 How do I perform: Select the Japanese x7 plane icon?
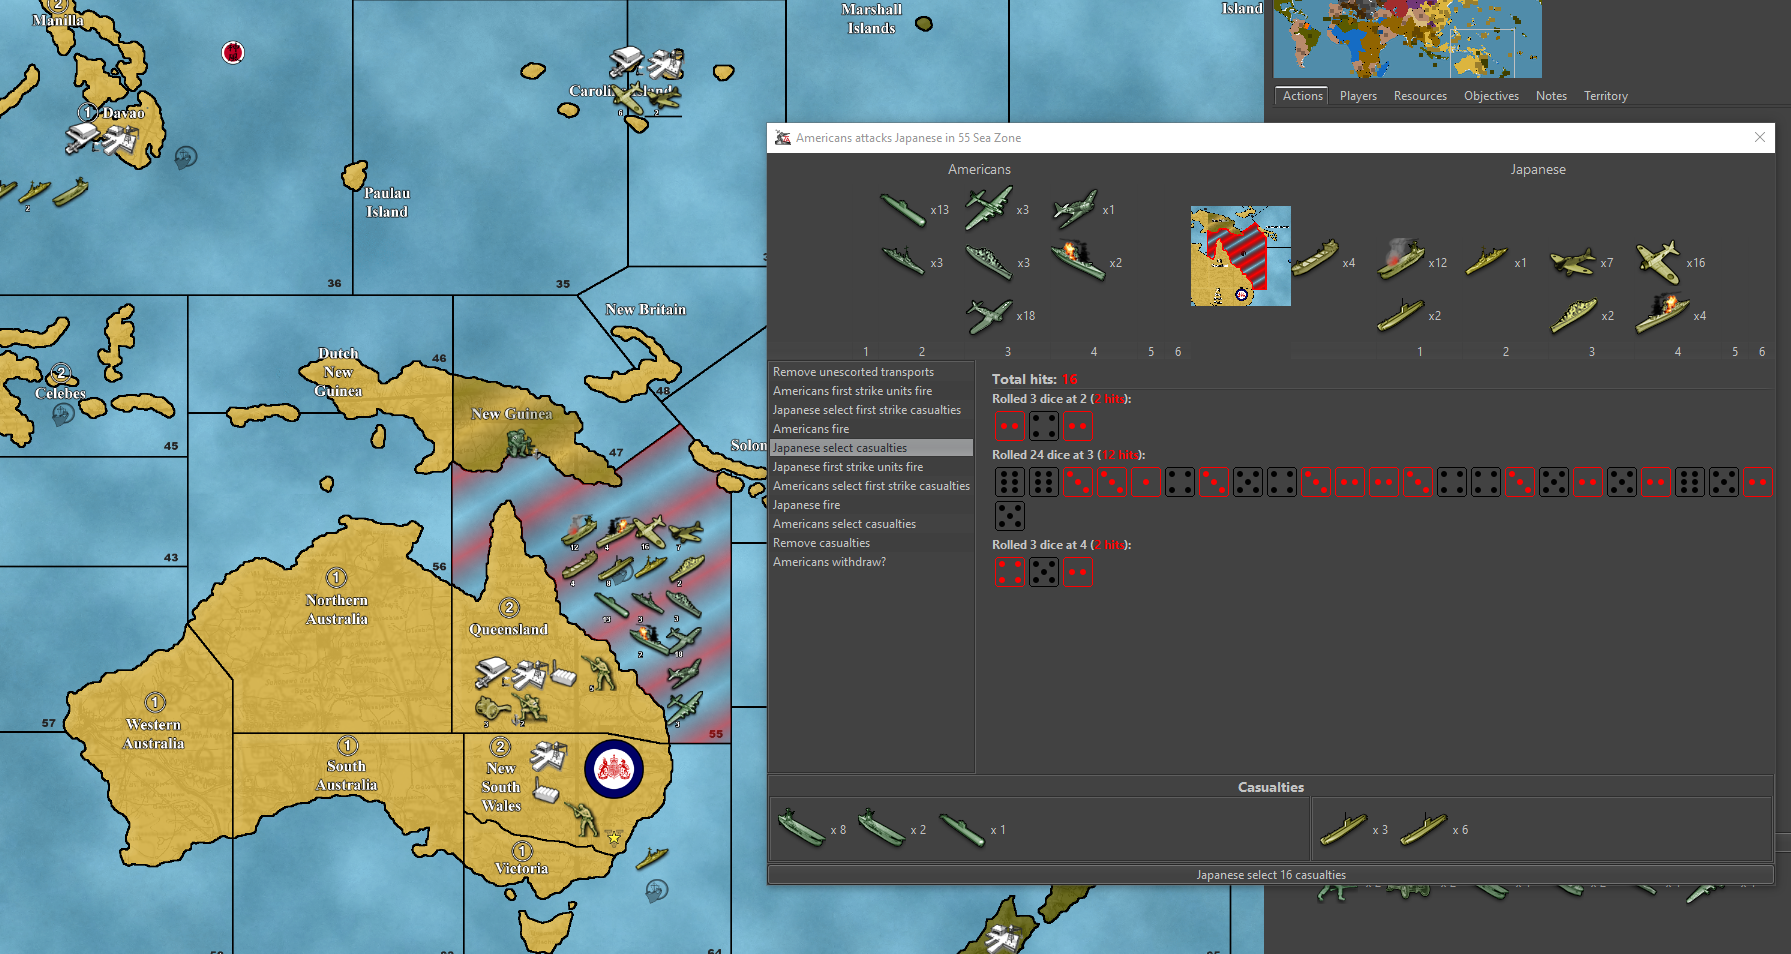tap(1573, 263)
